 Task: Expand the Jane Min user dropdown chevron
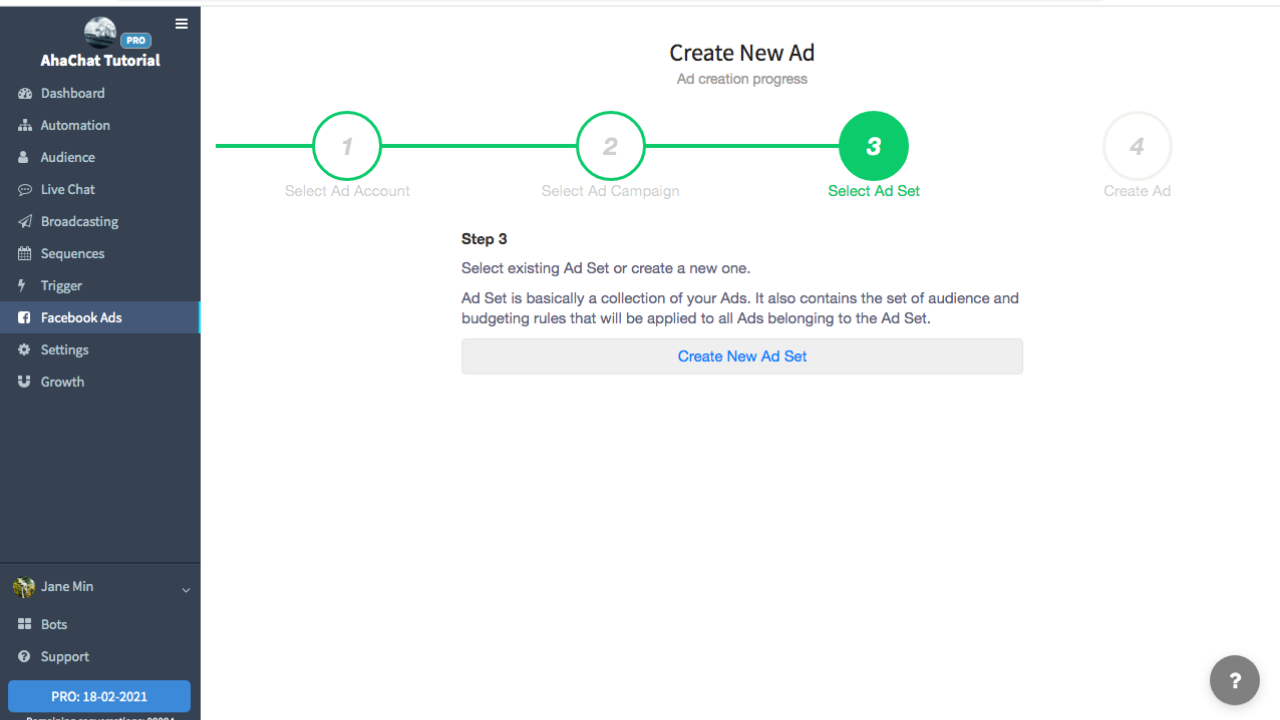tap(185, 590)
